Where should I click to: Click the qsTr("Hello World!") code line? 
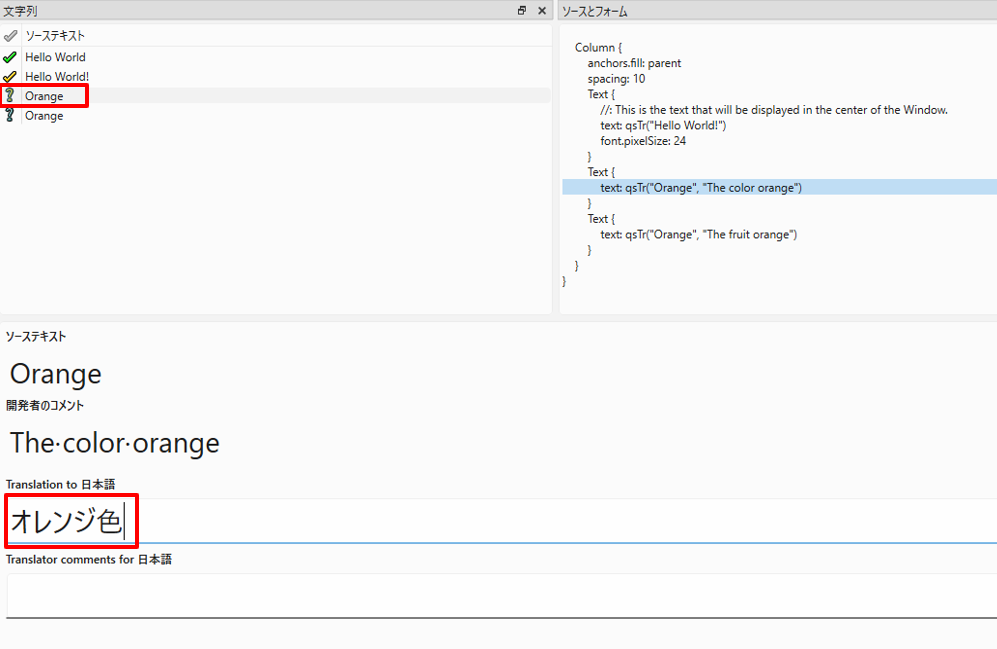(663, 125)
